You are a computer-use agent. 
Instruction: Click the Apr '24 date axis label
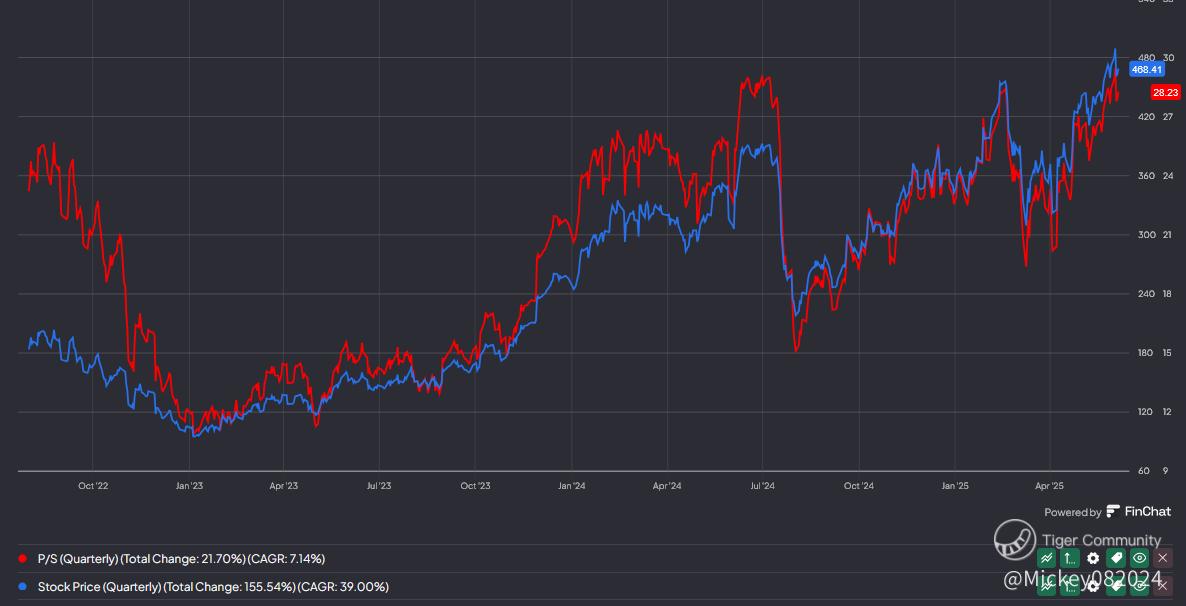666,486
